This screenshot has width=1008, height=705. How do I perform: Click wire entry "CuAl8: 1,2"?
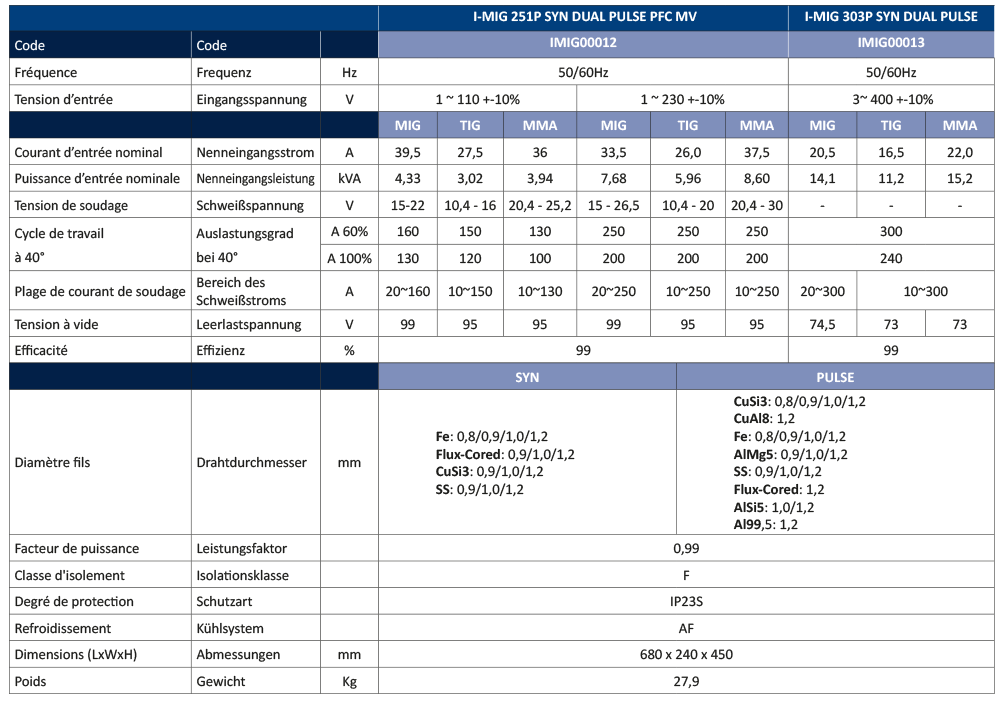pos(764,418)
